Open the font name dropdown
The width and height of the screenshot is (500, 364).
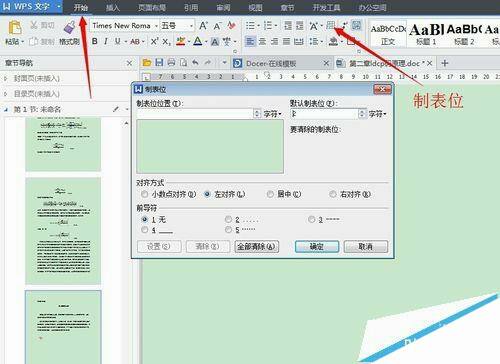(x=156, y=26)
